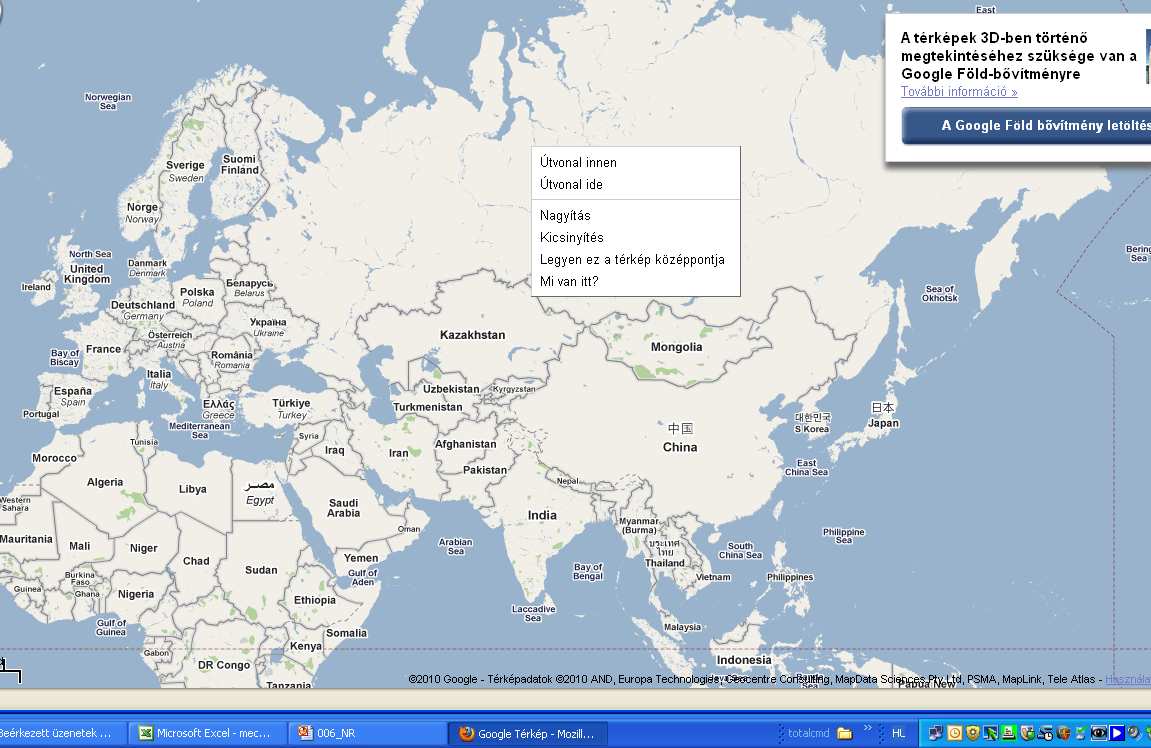
Task: Click the Türkiye label on the map
Action: [291, 403]
